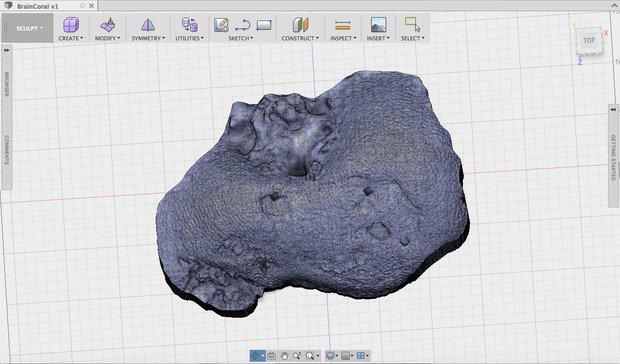
Task: Activate the Pan hand tool
Action: click(284, 356)
